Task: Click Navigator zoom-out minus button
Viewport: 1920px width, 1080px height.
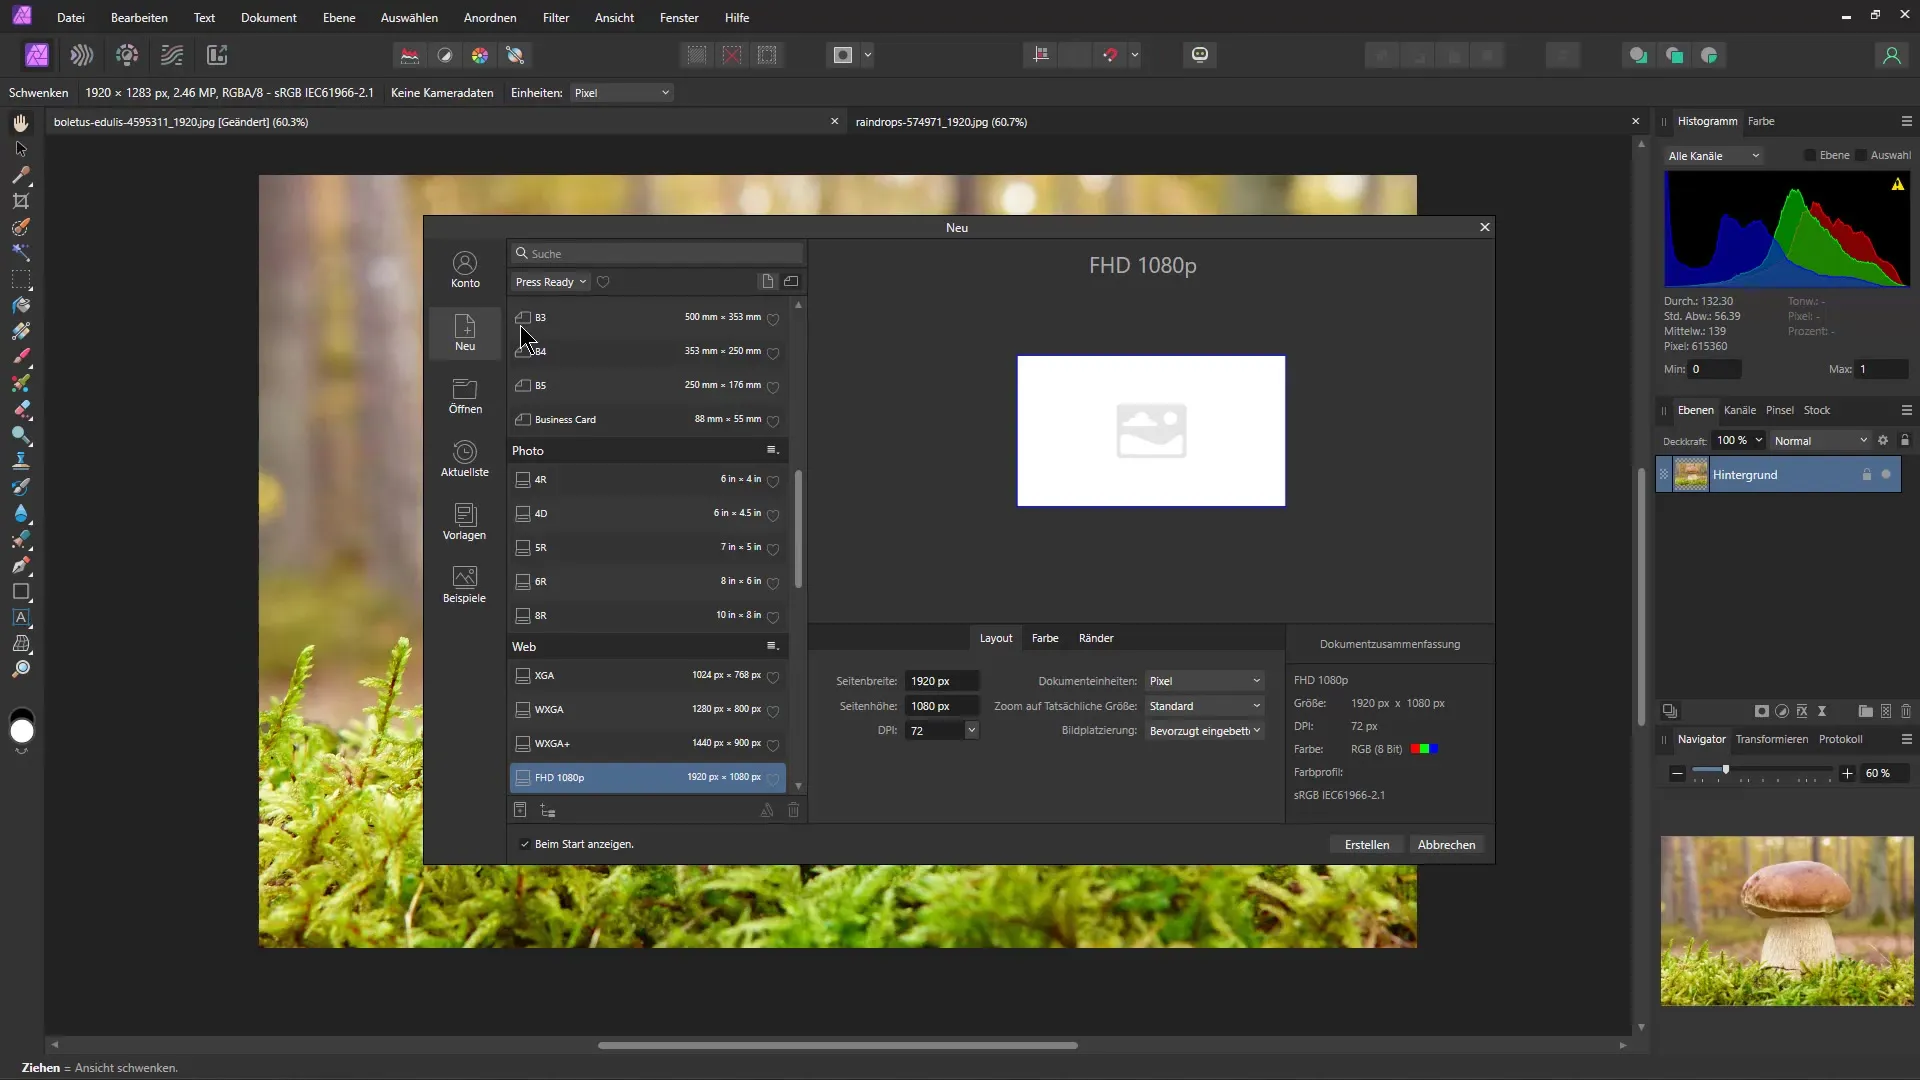Action: [x=1677, y=773]
